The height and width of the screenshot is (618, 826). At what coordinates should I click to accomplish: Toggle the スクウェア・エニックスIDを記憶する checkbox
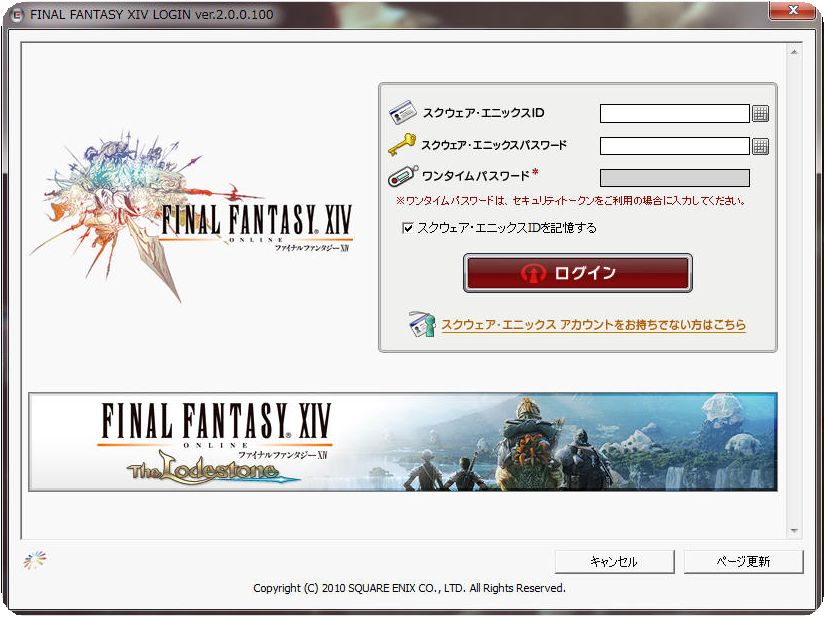pyautogui.click(x=407, y=228)
